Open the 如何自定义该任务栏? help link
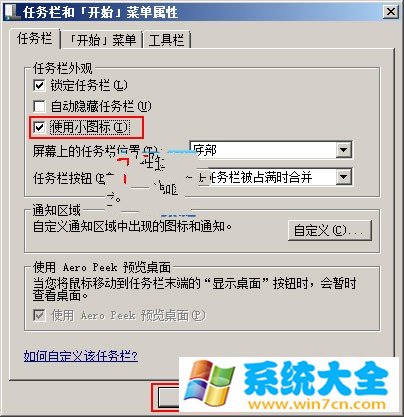This screenshot has height=417, width=404. pyautogui.click(x=80, y=356)
